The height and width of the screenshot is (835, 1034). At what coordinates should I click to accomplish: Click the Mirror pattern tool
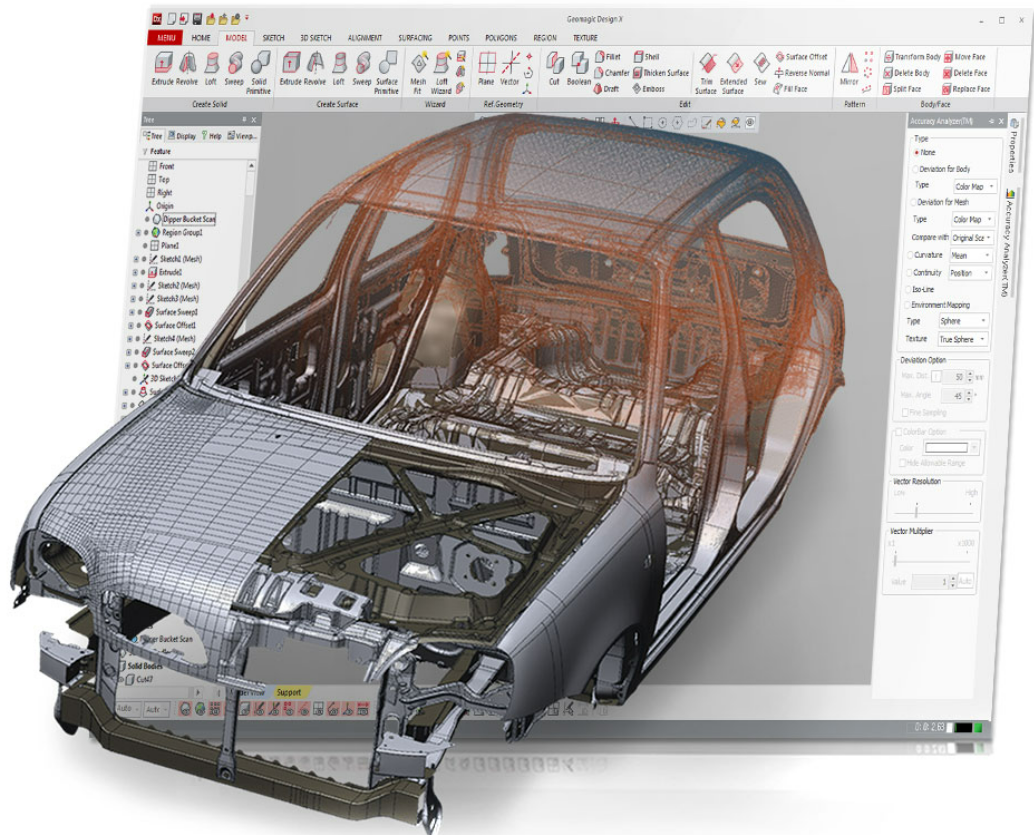tap(849, 69)
